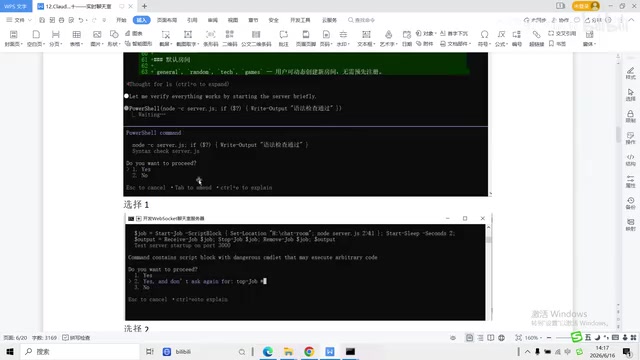Open the 页面布局 (Page Layout) tab
The width and height of the screenshot is (640, 360).
point(167,20)
